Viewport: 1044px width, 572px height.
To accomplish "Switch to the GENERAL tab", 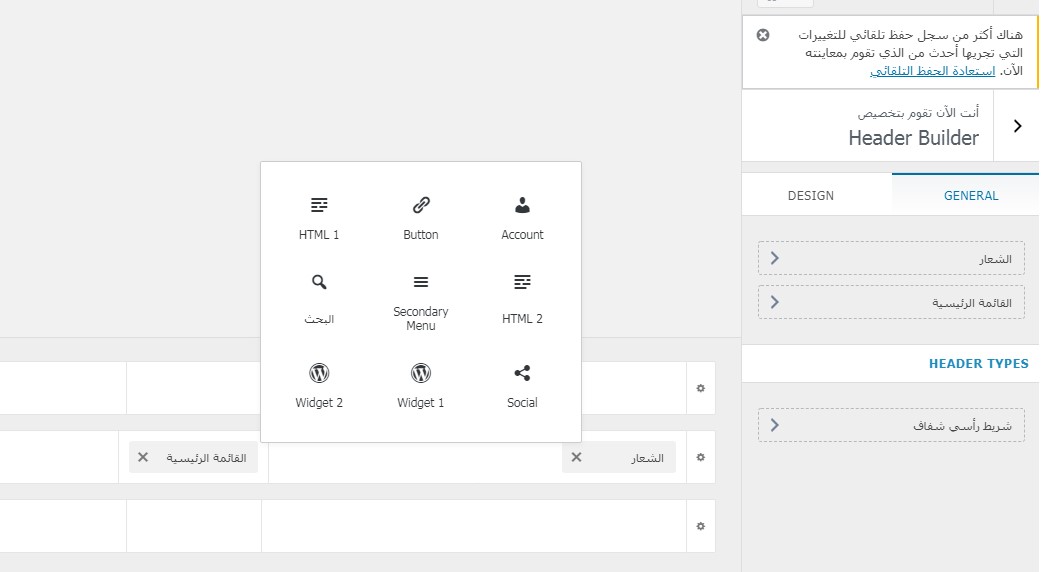I will (x=971, y=195).
